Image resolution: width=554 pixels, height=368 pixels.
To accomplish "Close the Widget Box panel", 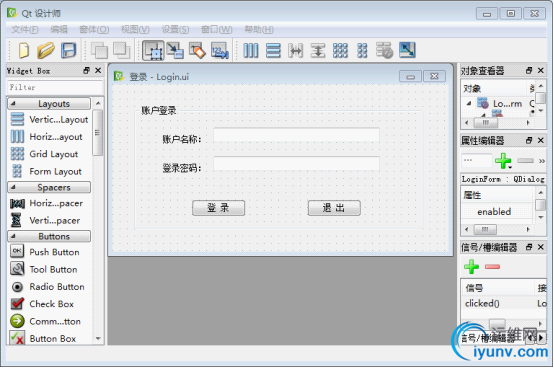I will click(98, 70).
